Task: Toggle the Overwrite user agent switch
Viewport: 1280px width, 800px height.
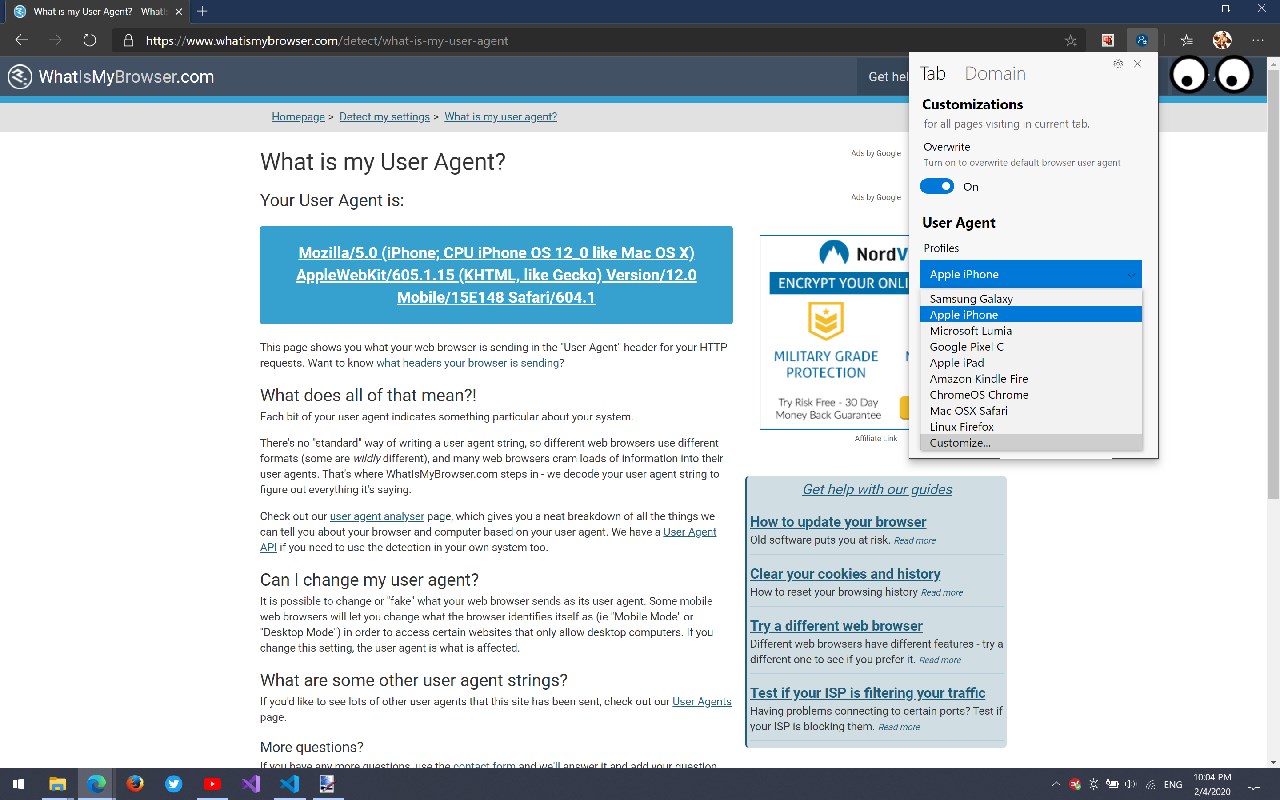Action: [x=937, y=186]
